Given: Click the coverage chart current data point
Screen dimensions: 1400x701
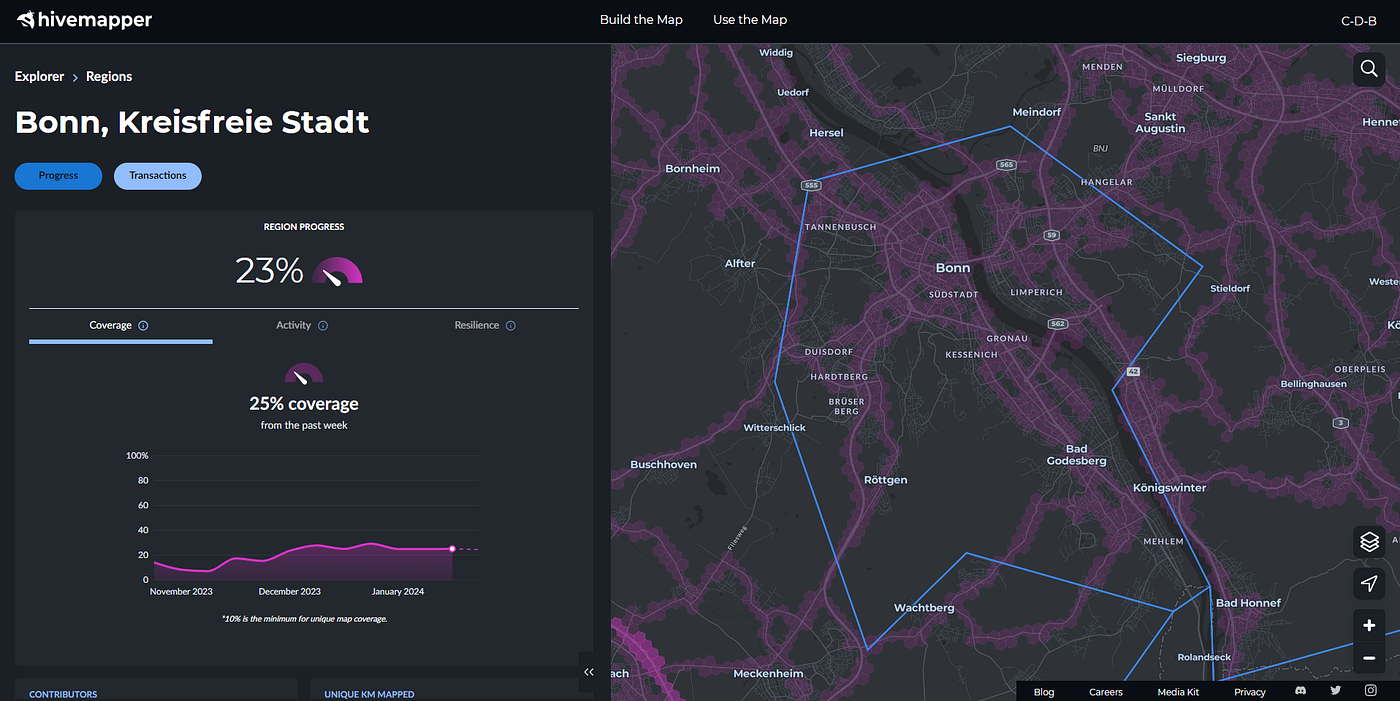Looking at the screenshot, I should point(452,549).
